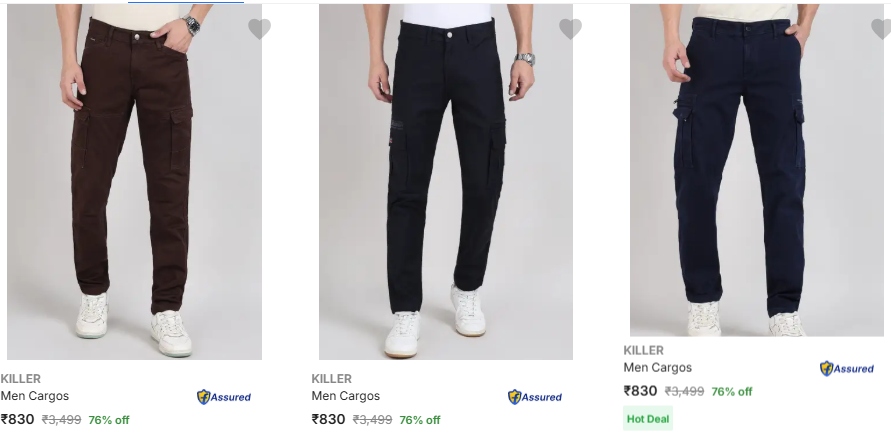Open Men Cargos title of brown pants
Viewport: 891px width, 434px height.
point(35,396)
